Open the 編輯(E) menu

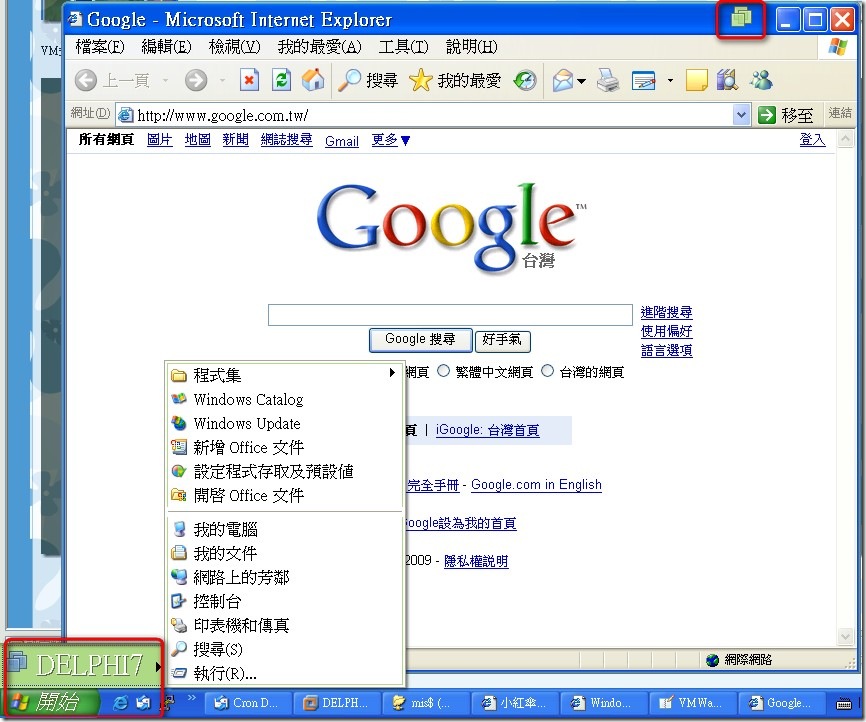tap(166, 47)
